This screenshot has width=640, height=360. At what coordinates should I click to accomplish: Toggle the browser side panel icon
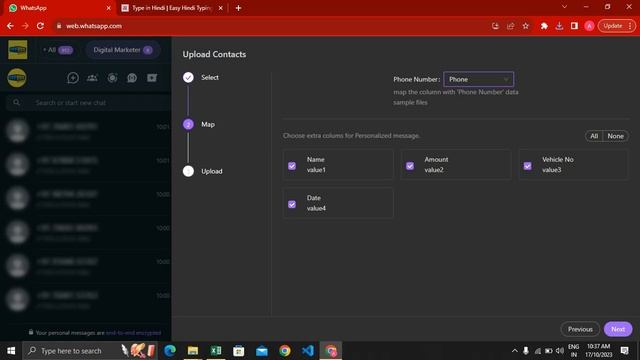pyautogui.click(x=574, y=26)
